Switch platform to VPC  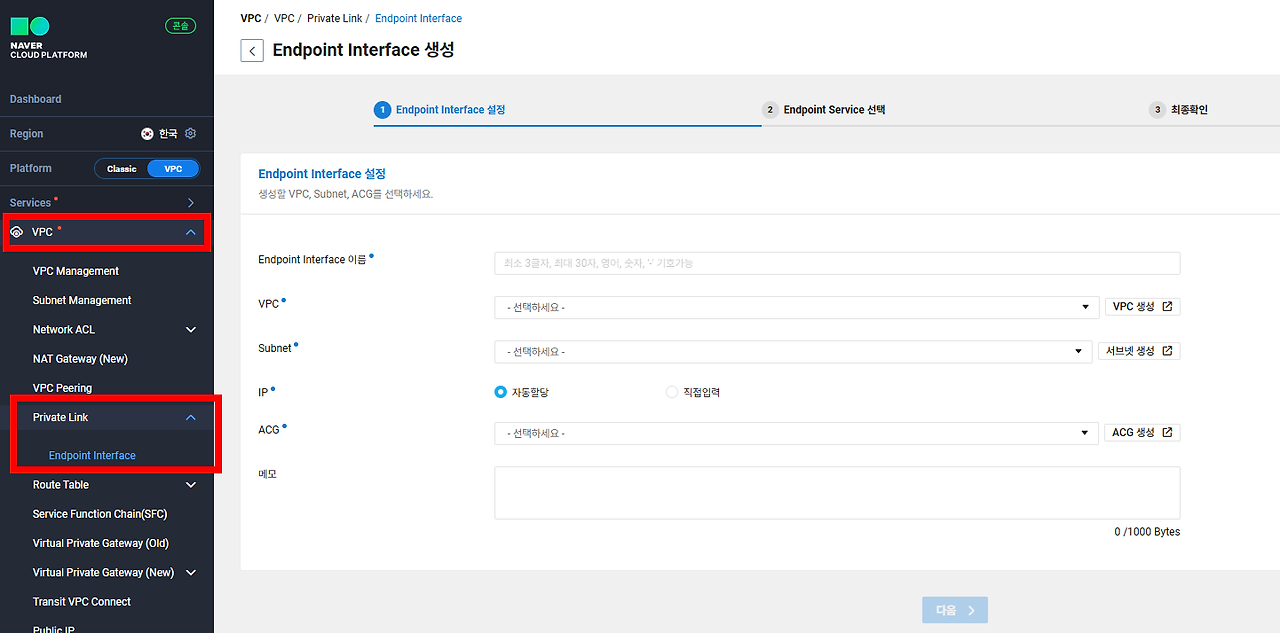(173, 169)
